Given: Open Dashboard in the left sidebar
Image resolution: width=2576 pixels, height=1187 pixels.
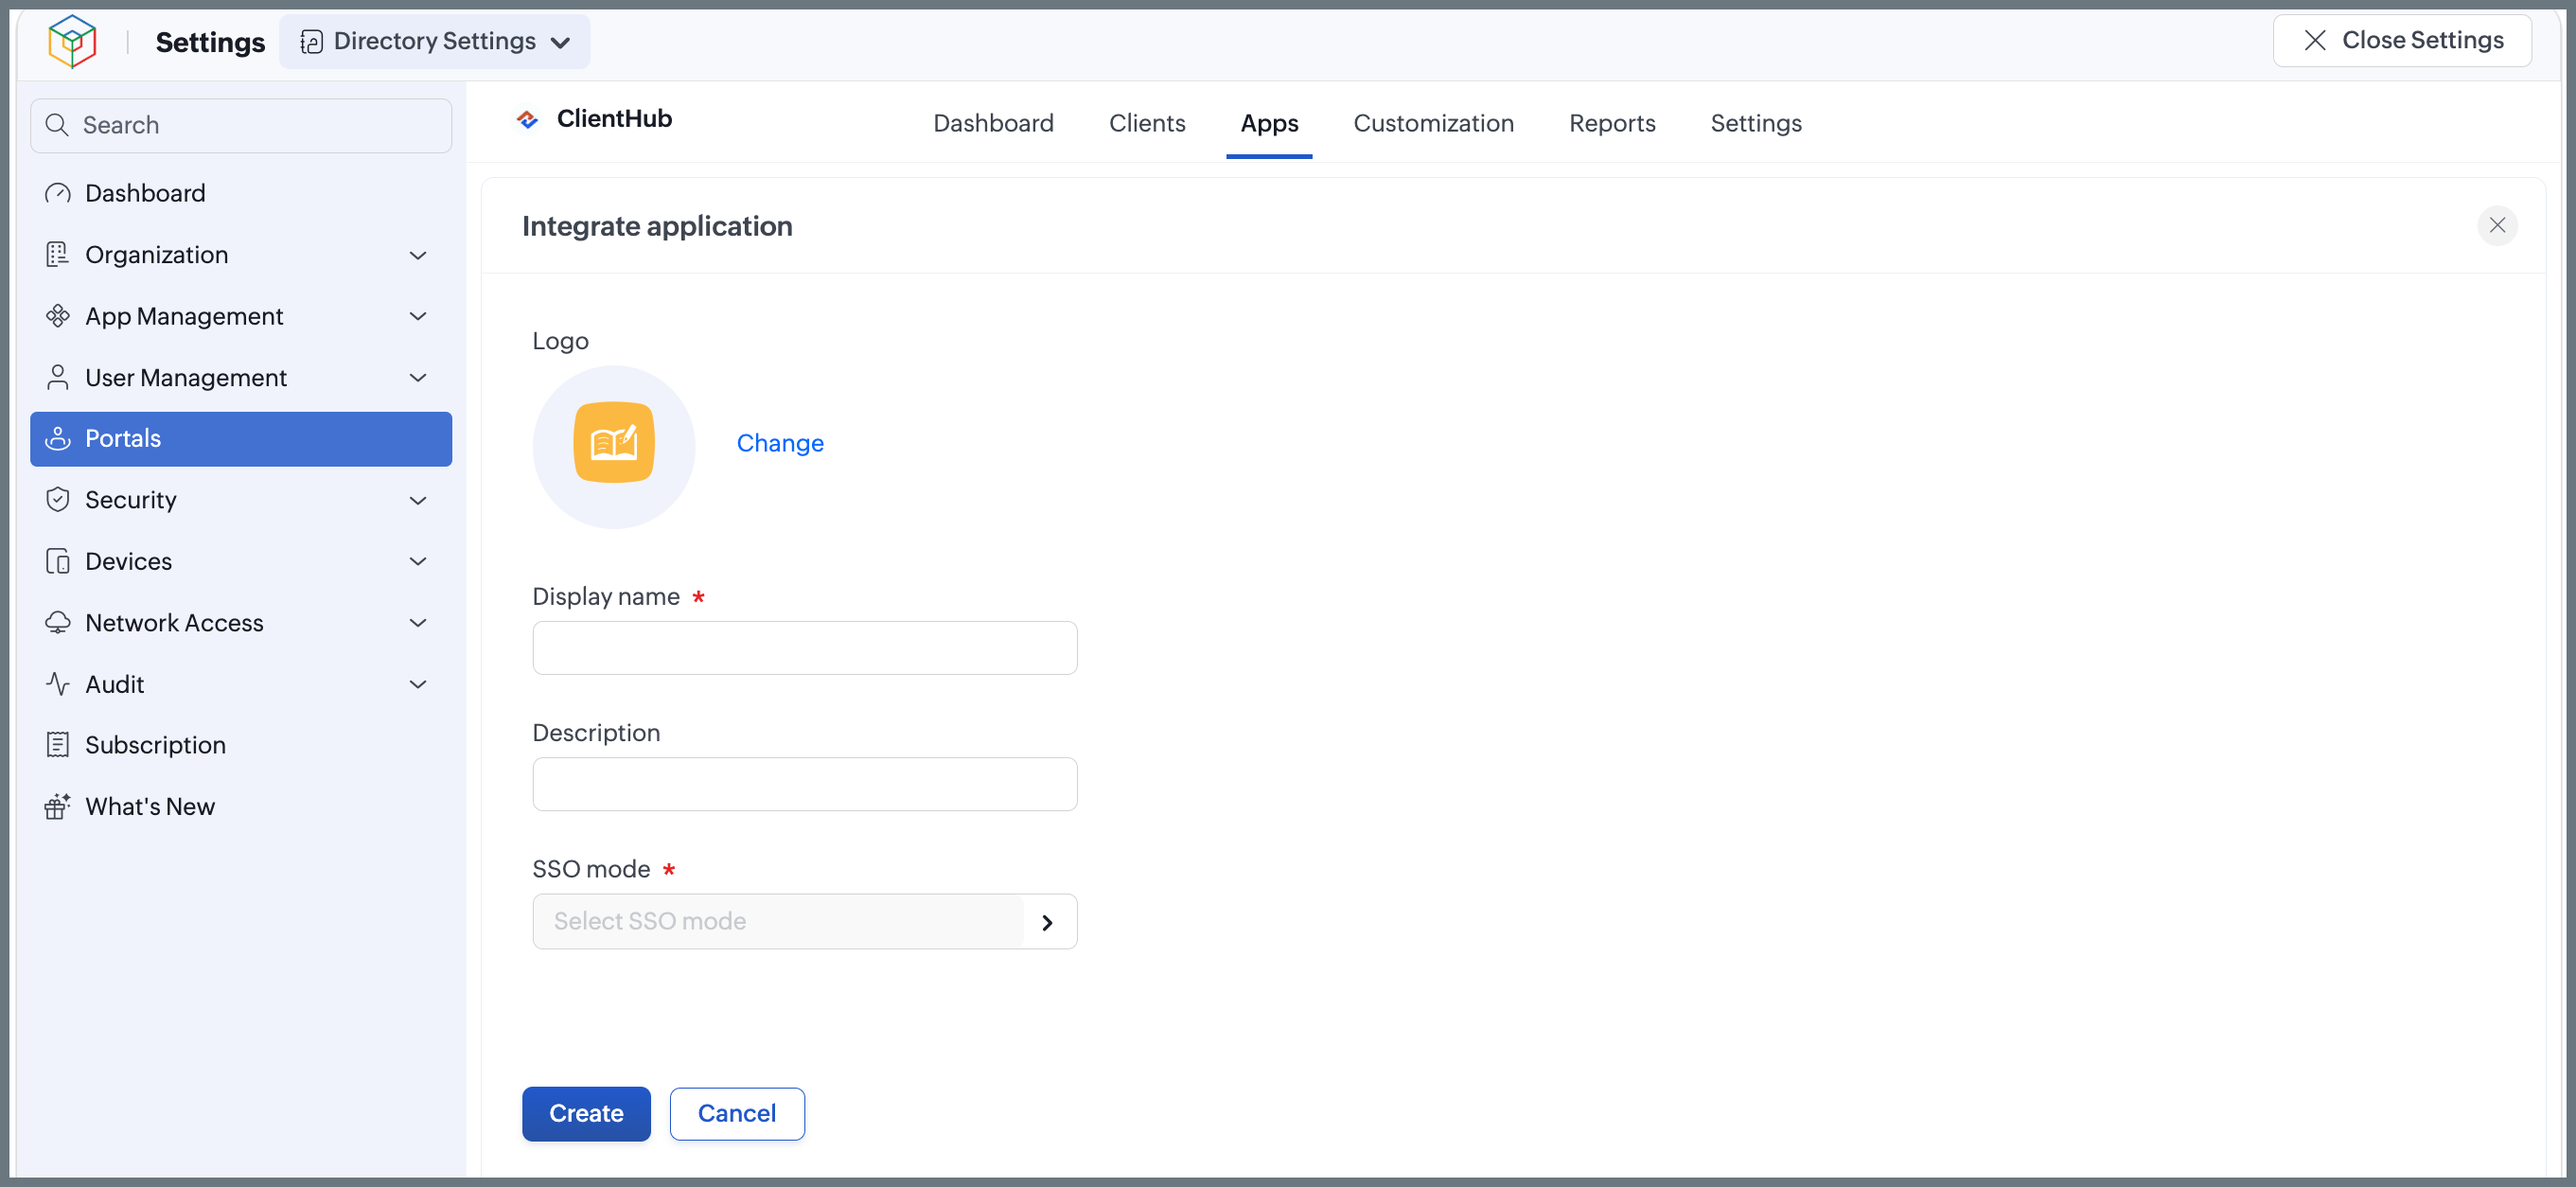Looking at the screenshot, I should 241,193.
